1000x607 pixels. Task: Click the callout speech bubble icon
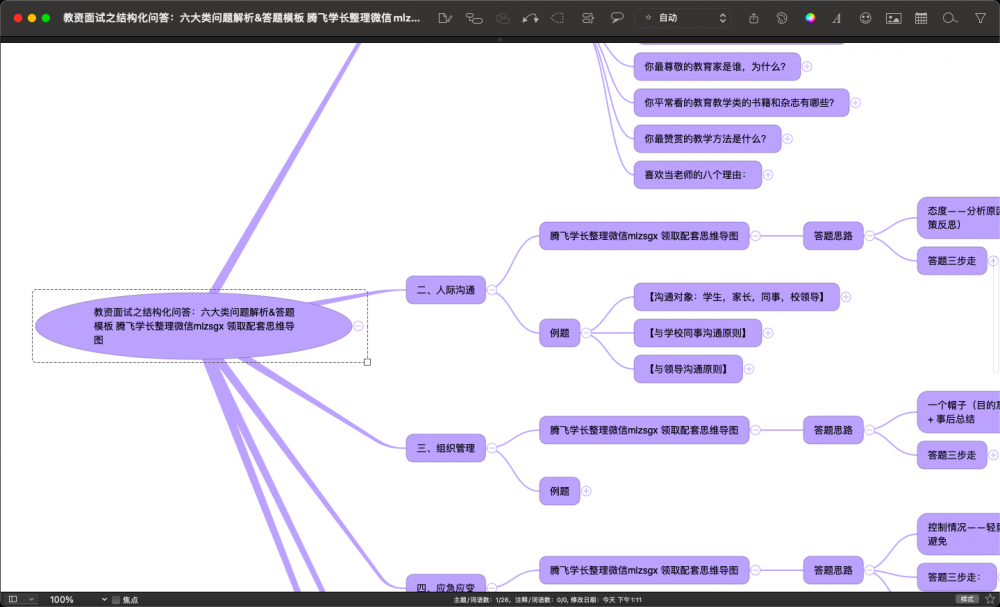click(617, 18)
